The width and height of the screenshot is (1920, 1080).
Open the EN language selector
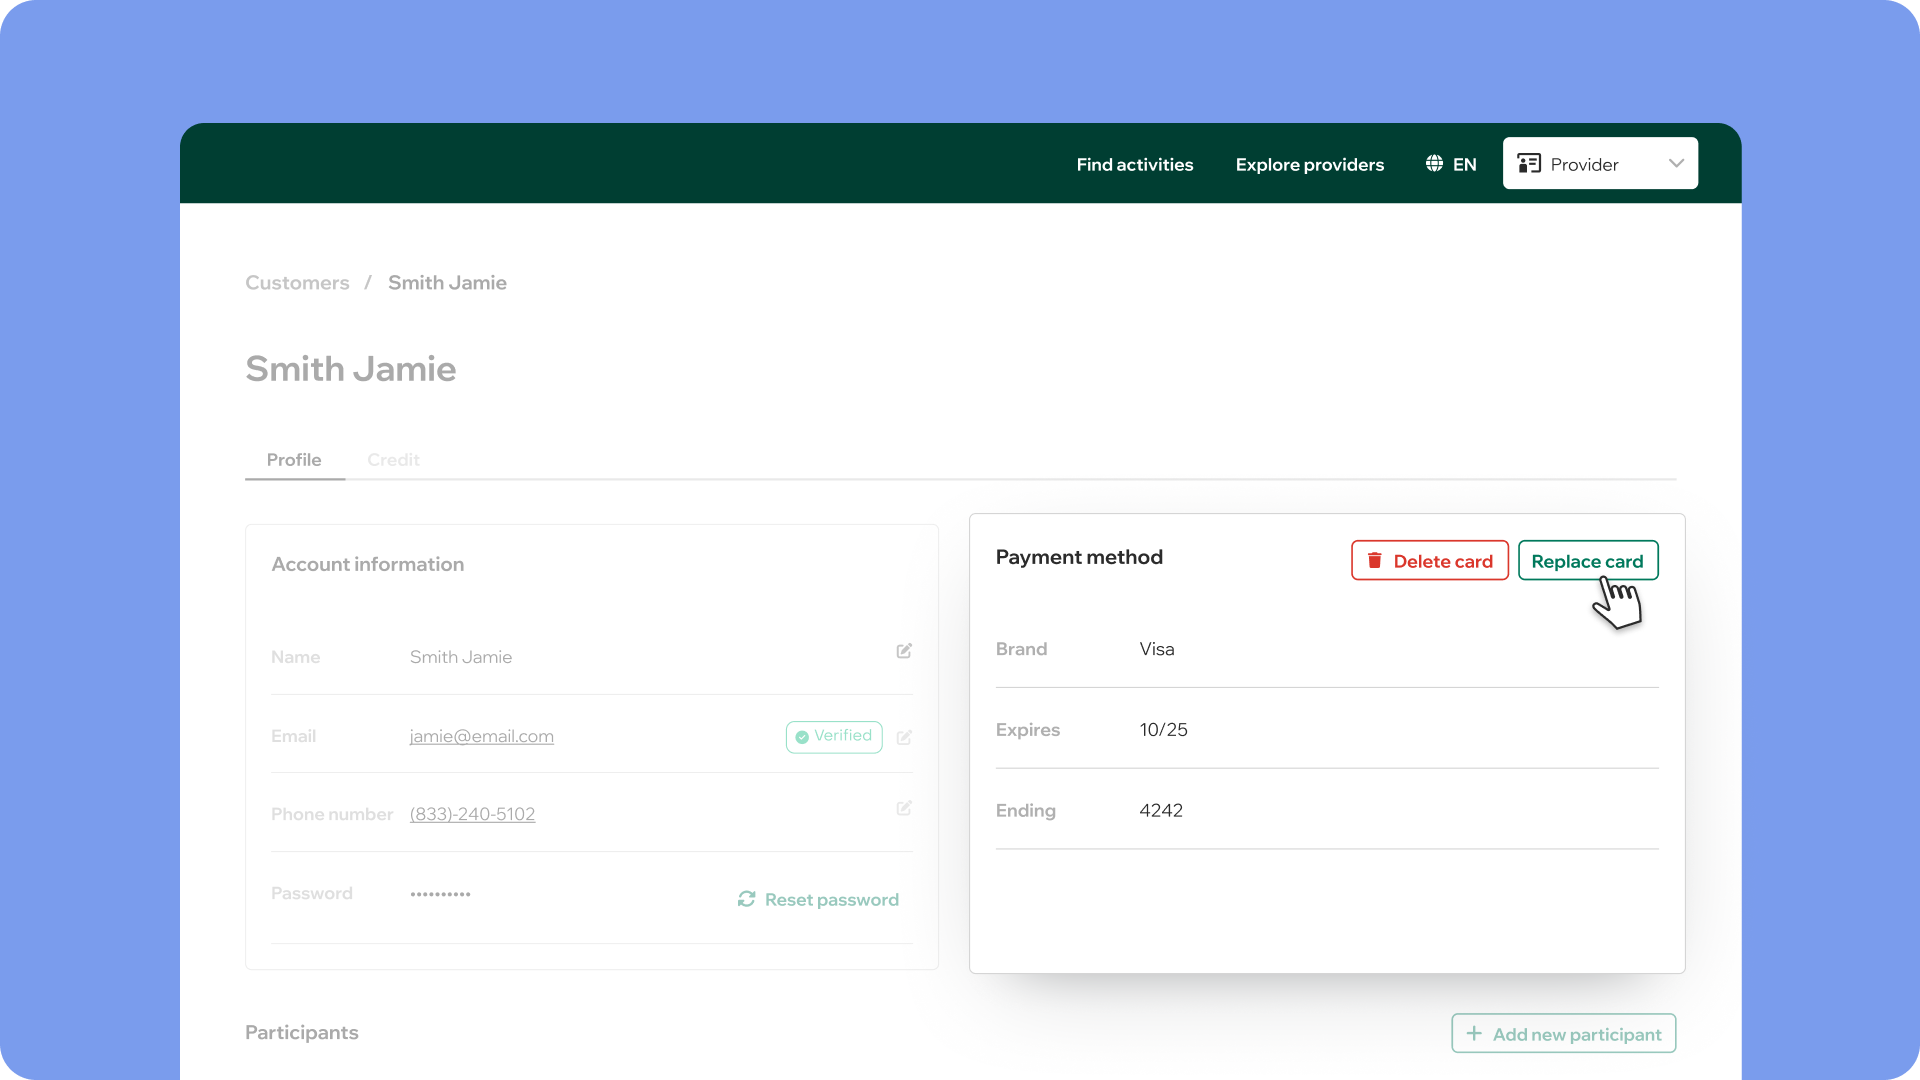click(1464, 165)
